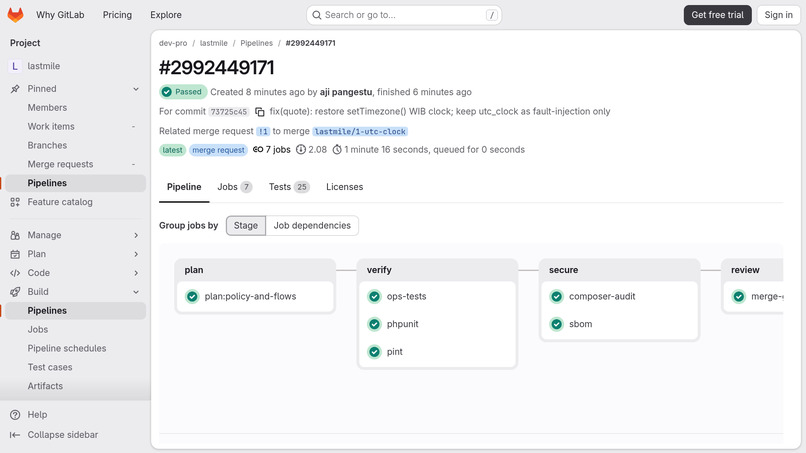
Task: Open Test cases in sidebar
Action: tap(76, 367)
